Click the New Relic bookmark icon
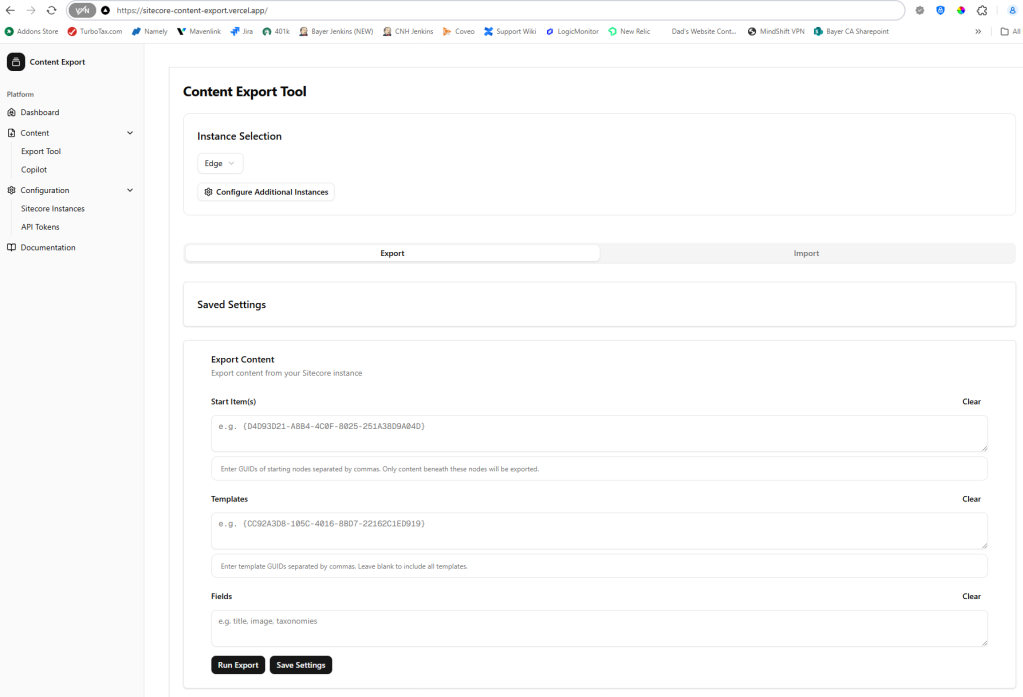1023x697 pixels. click(x=613, y=31)
